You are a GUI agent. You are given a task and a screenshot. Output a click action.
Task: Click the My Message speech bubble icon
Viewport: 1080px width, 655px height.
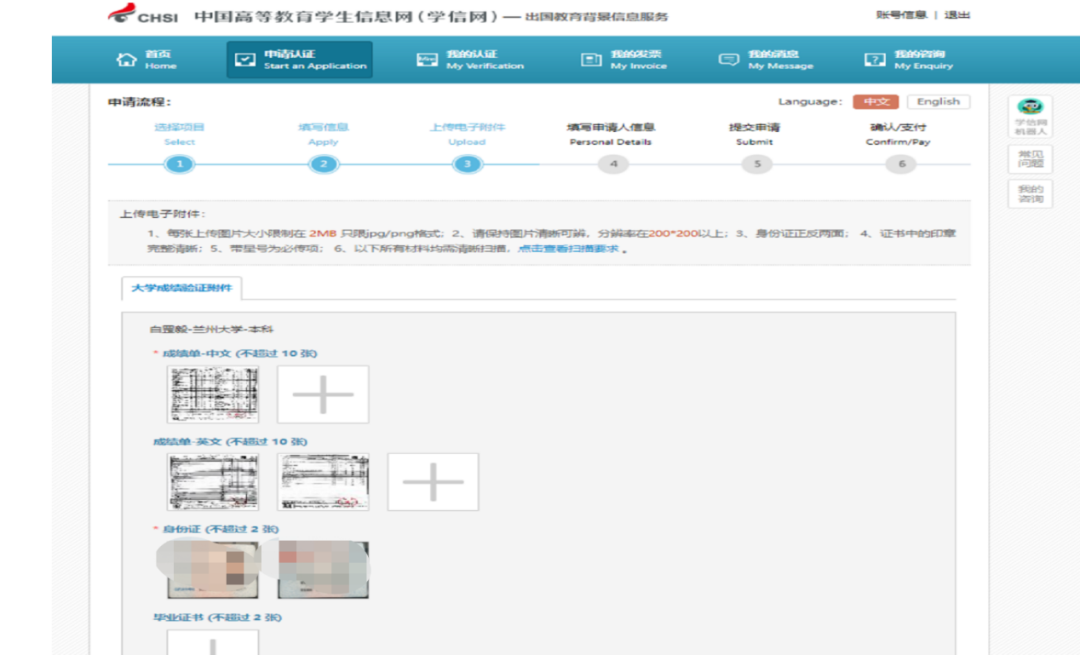pyautogui.click(x=729, y=60)
